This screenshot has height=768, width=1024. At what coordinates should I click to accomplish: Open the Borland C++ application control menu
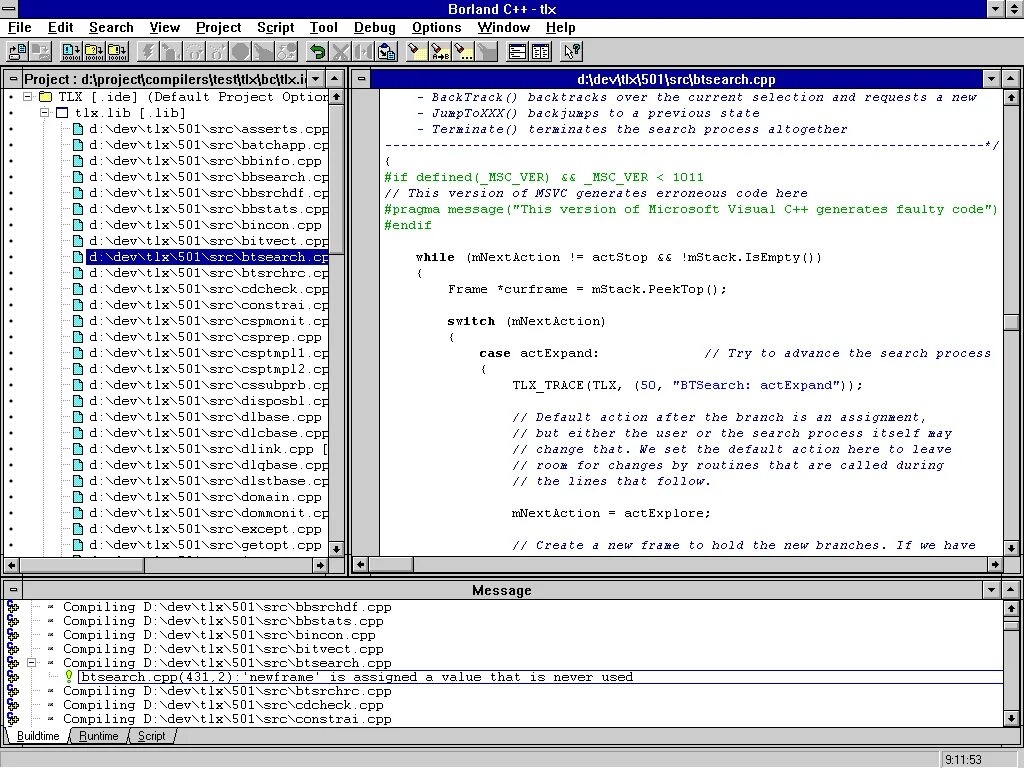click(x=8, y=8)
